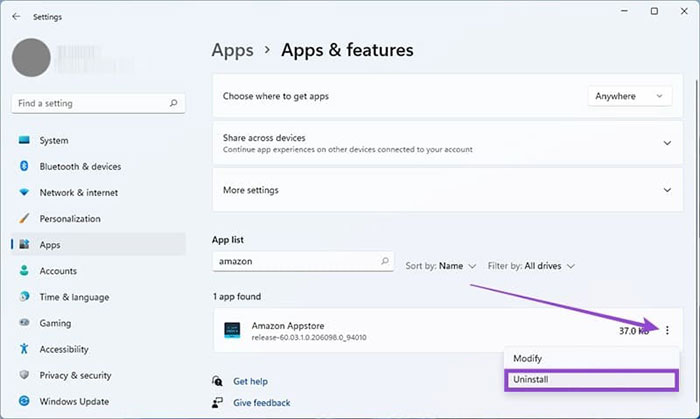This screenshot has width=700, height=419.
Task: Choose Uninstall from the context menu
Action: coord(589,380)
